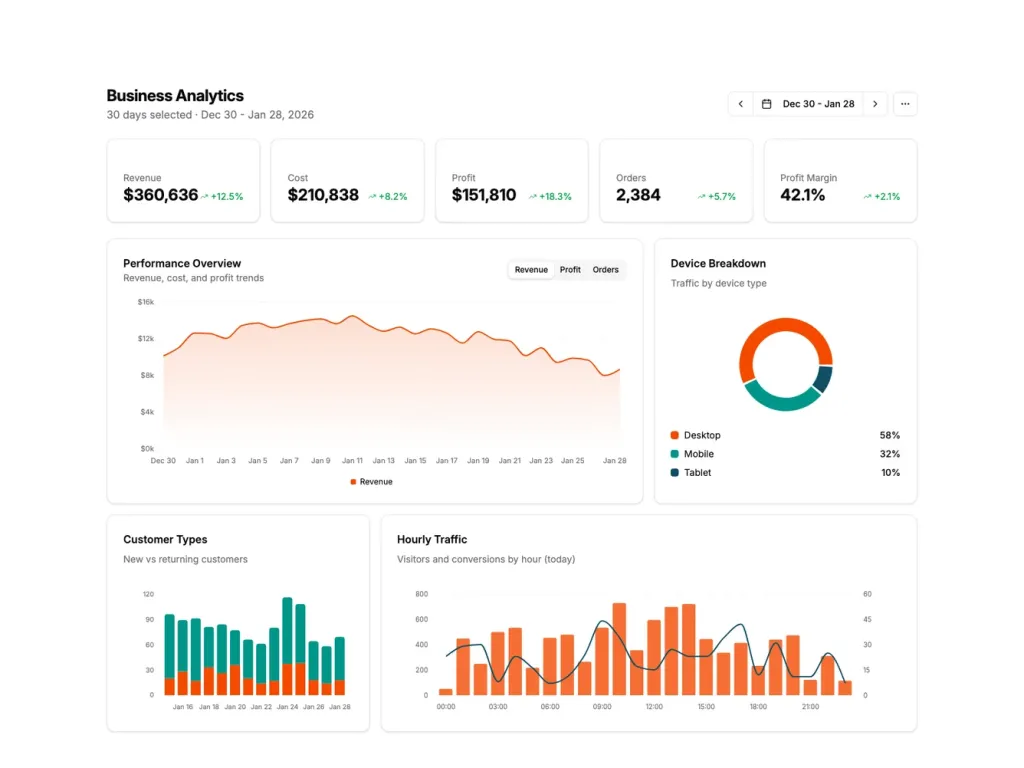Click the Revenue trend arrow icon
The width and height of the screenshot is (1024, 768).
pos(205,197)
